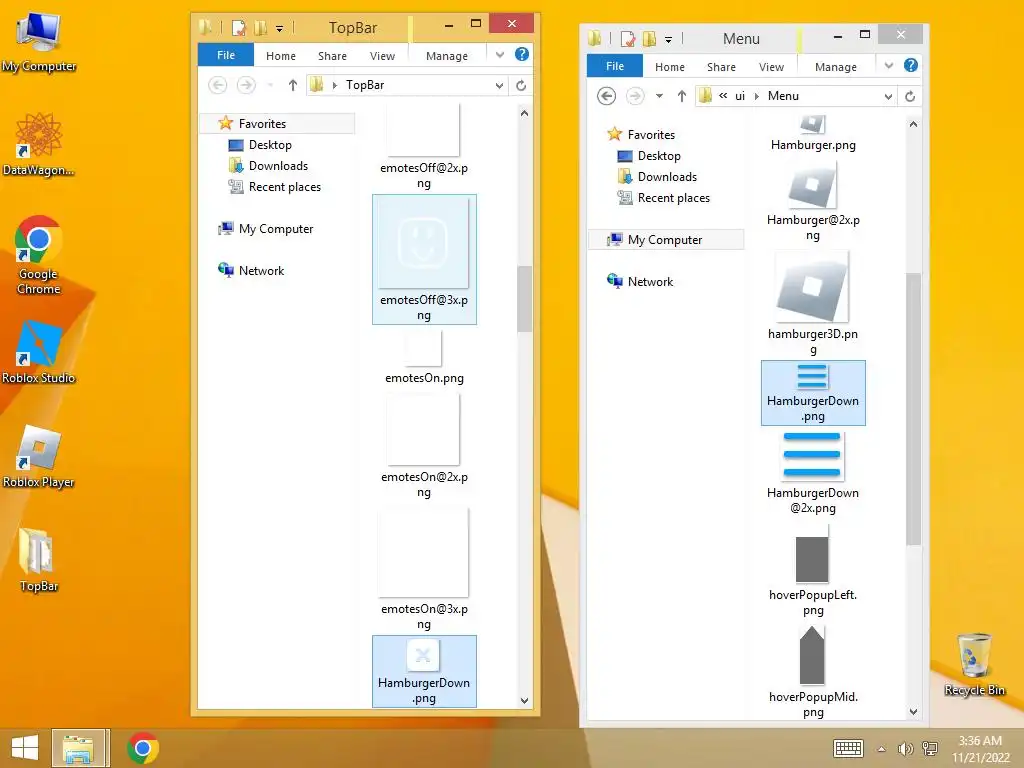The width and height of the screenshot is (1024, 768).
Task: Click the volume speaker tray icon
Action: [905, 748]
